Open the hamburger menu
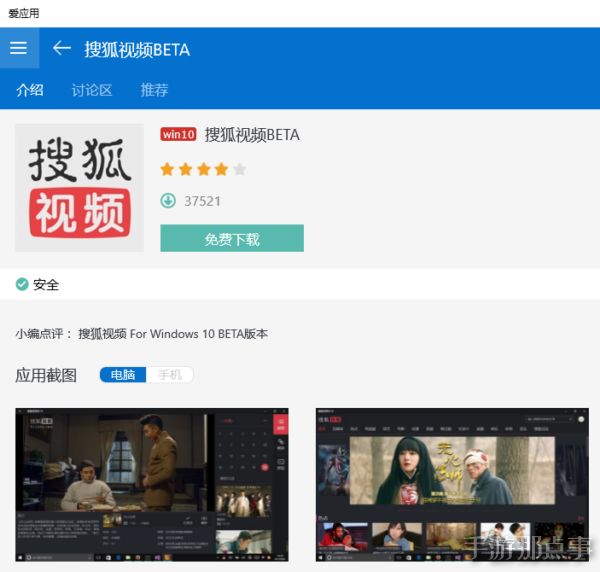600x572 pixels. point(18,48)
